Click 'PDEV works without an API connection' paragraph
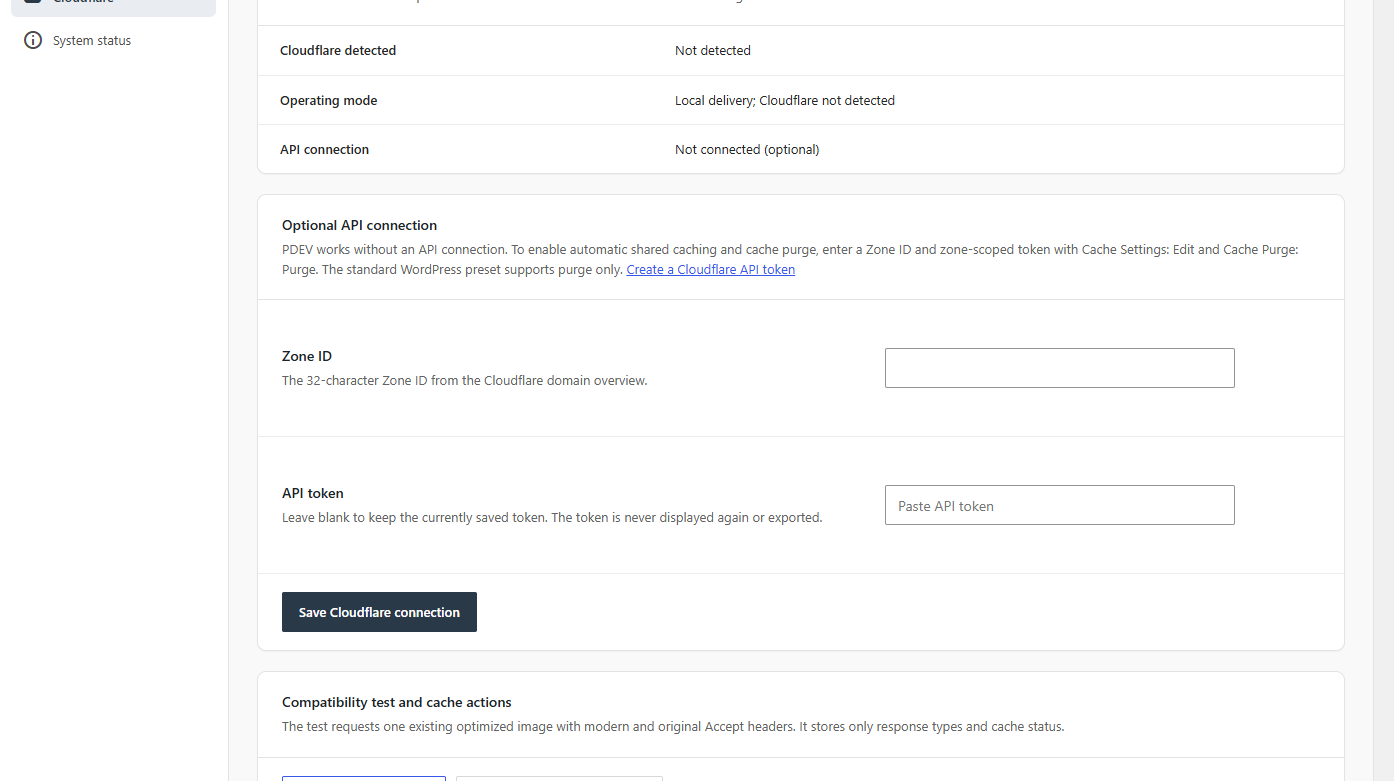 790,260
